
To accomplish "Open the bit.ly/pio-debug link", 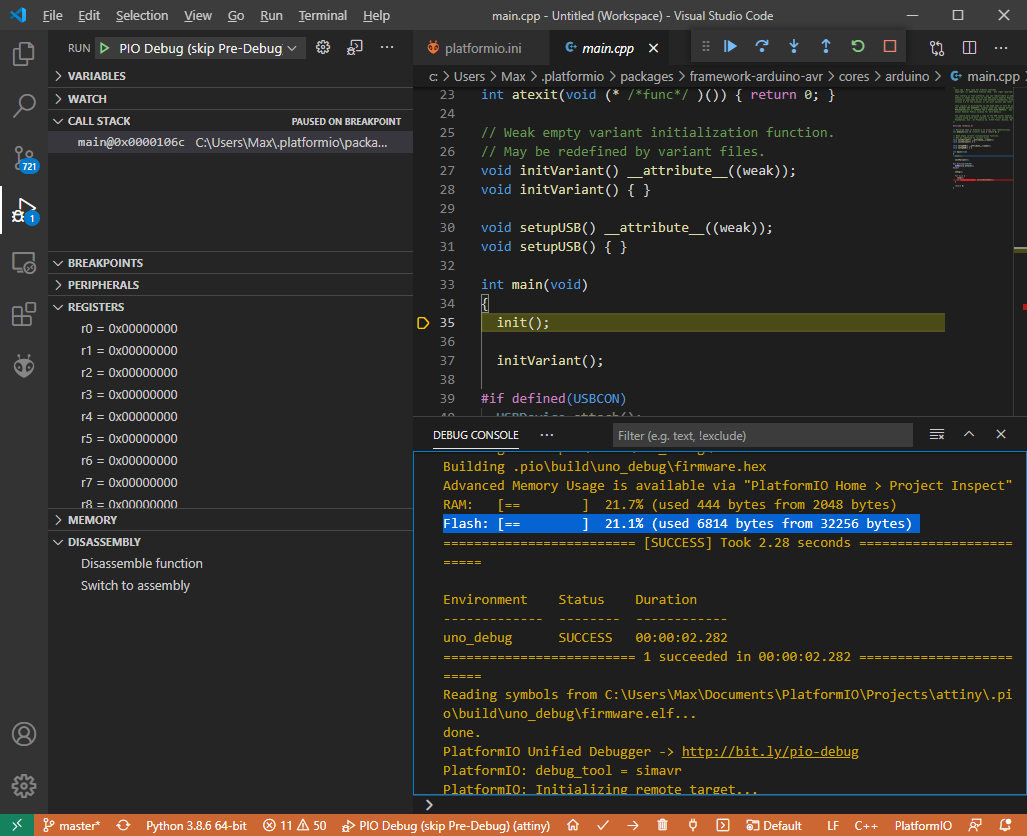I will (770, 751).
